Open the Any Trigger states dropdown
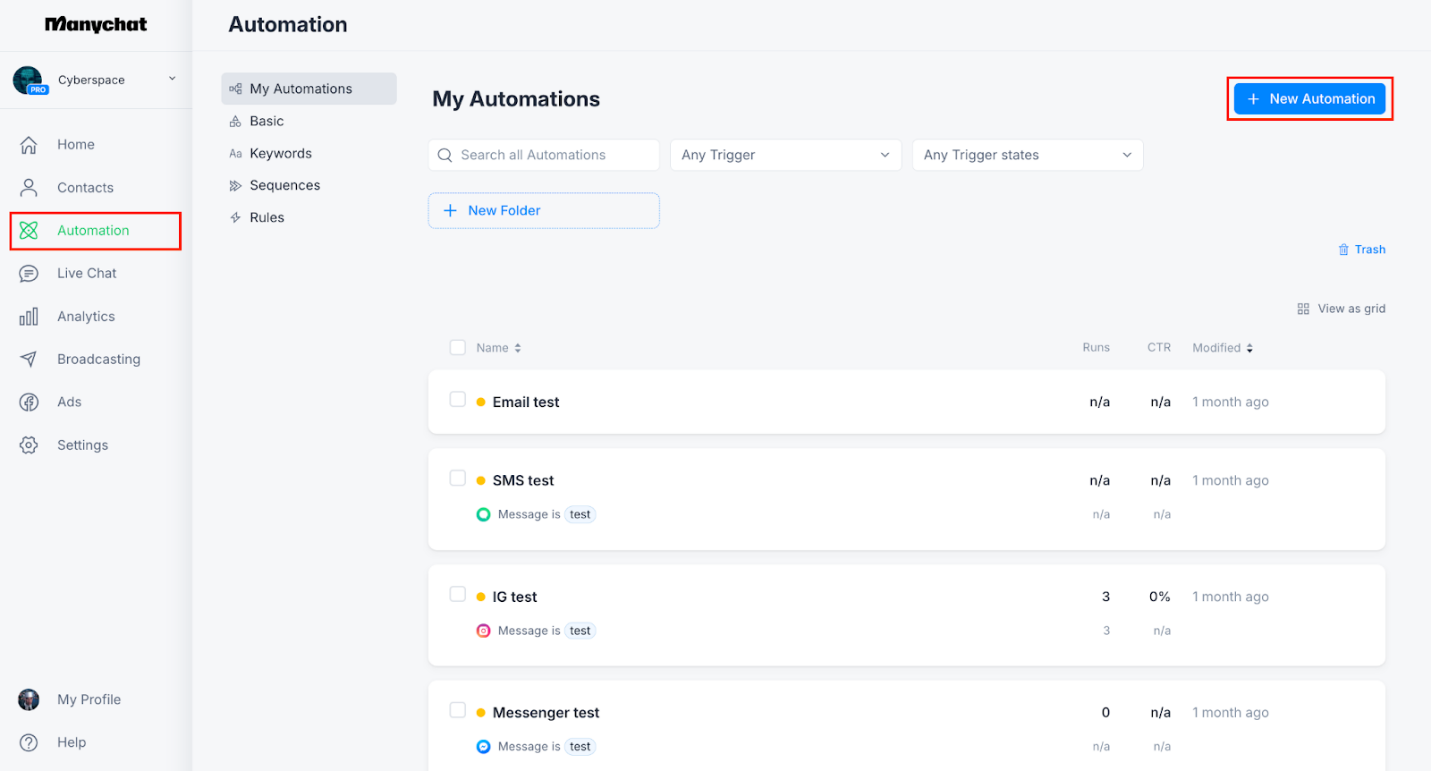Screen dimensions: 1431x771 [1027, 155]
